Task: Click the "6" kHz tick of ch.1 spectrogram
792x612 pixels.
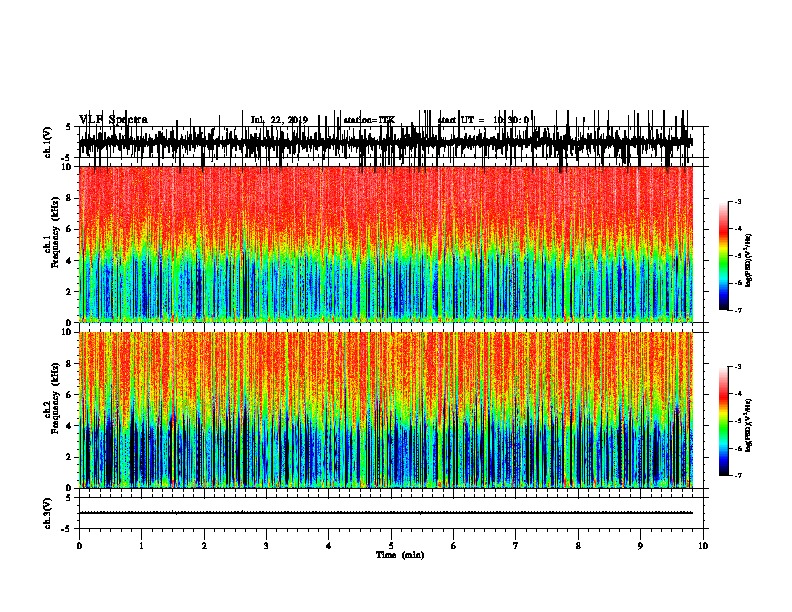Action: pyautogui.click(x=69, y=229)
